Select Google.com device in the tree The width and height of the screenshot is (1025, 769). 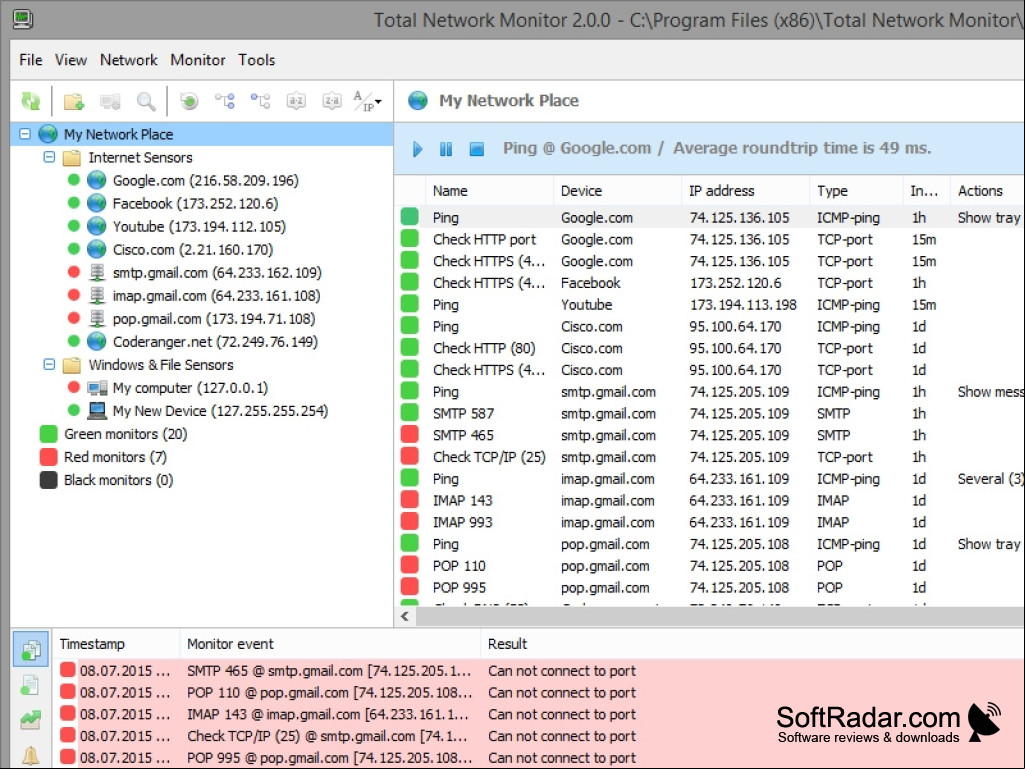point(205,180)
